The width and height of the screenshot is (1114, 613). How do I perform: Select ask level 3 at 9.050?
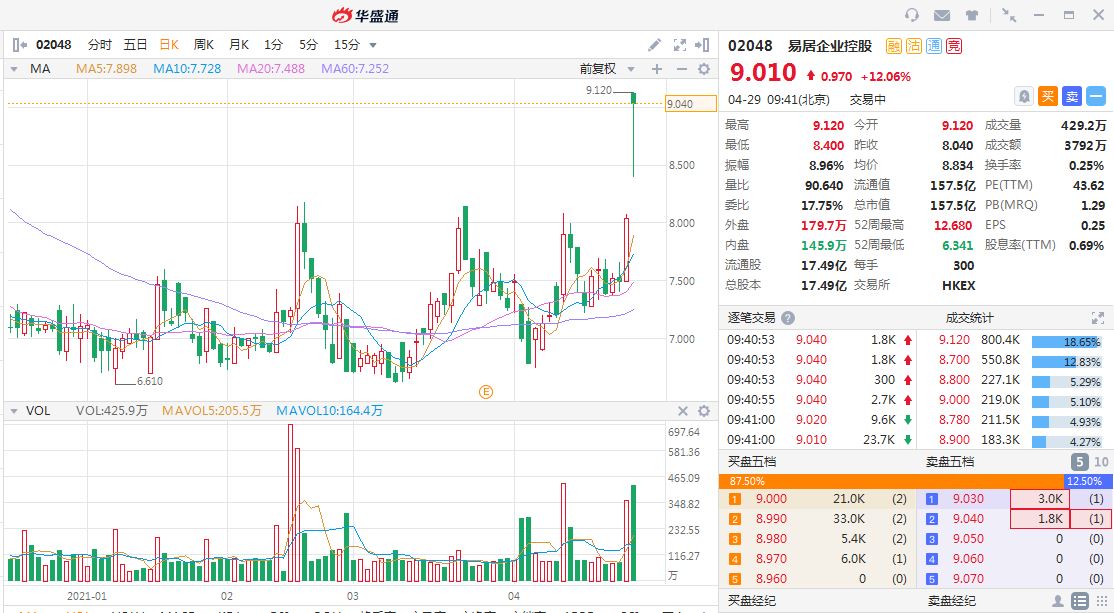[x=1015, y=538]
